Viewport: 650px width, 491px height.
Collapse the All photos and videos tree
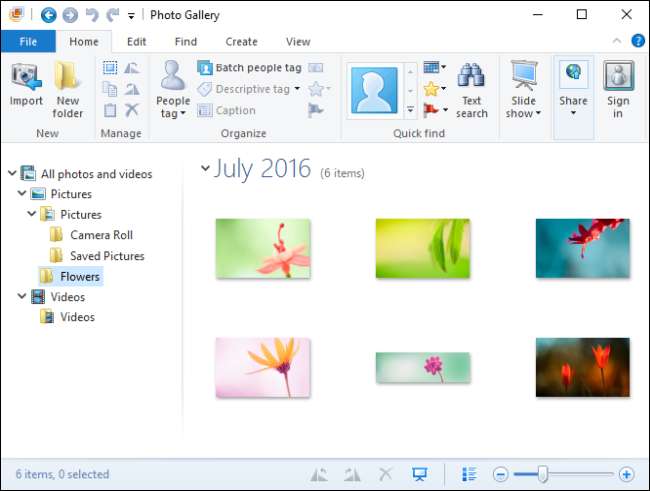coord(10,174)
